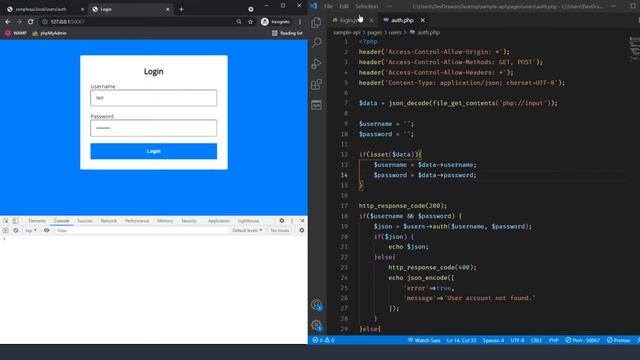Image resolution: width=640 pixels, height=360 pixels.
Task: Change the PHP language mode in status bar
Action: [553, 340]
